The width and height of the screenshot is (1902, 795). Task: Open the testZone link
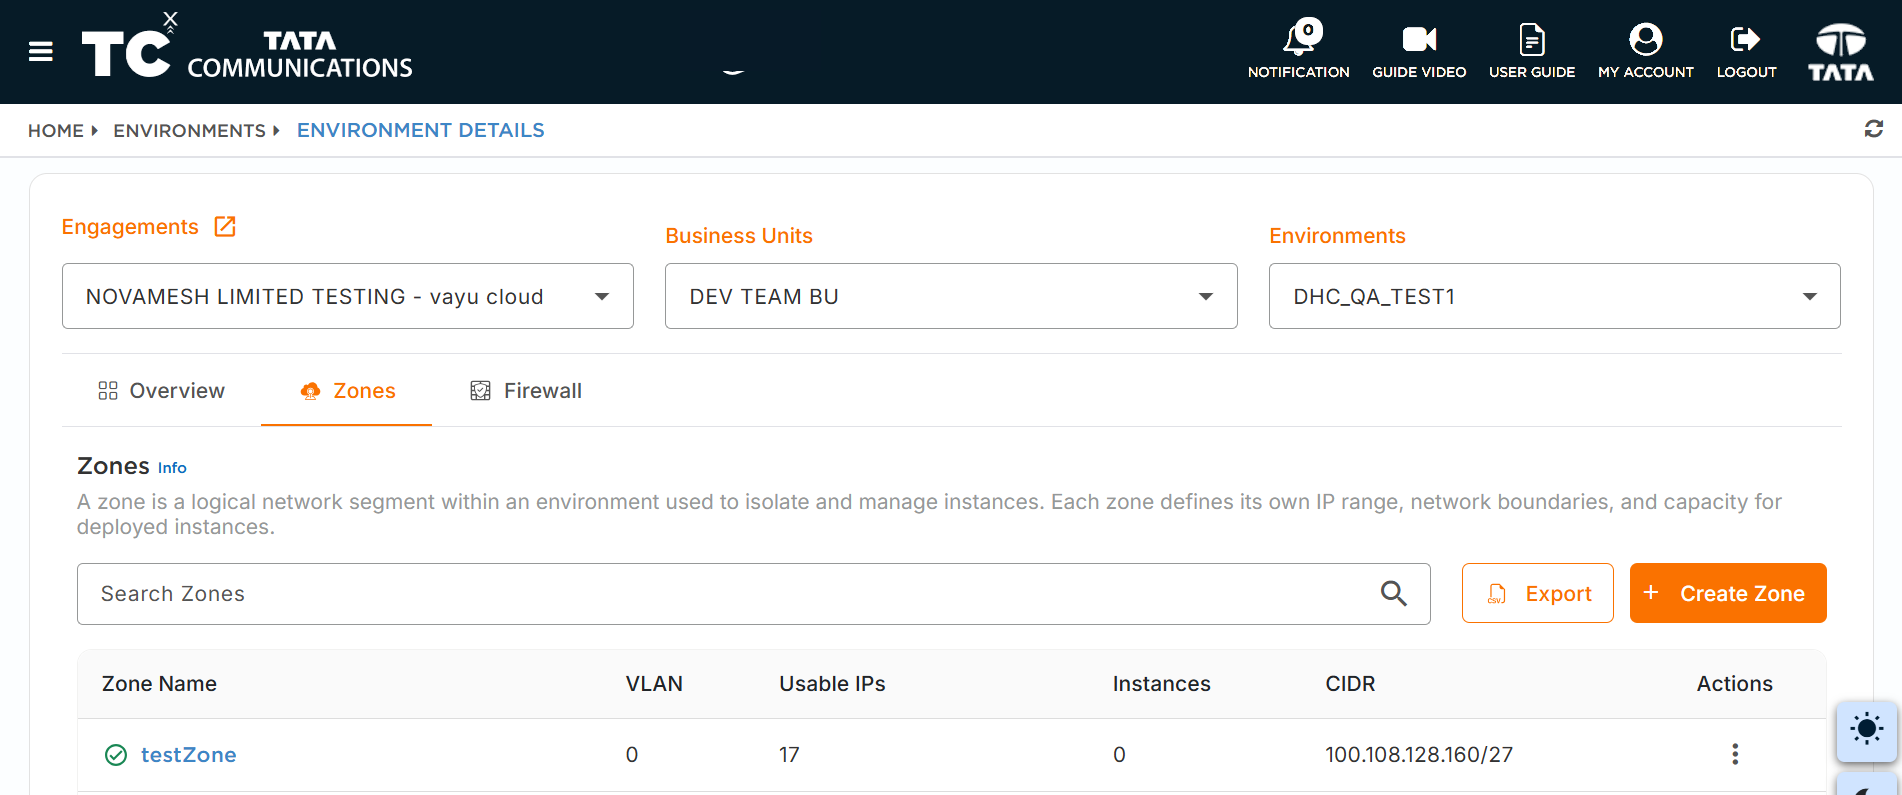188,755
